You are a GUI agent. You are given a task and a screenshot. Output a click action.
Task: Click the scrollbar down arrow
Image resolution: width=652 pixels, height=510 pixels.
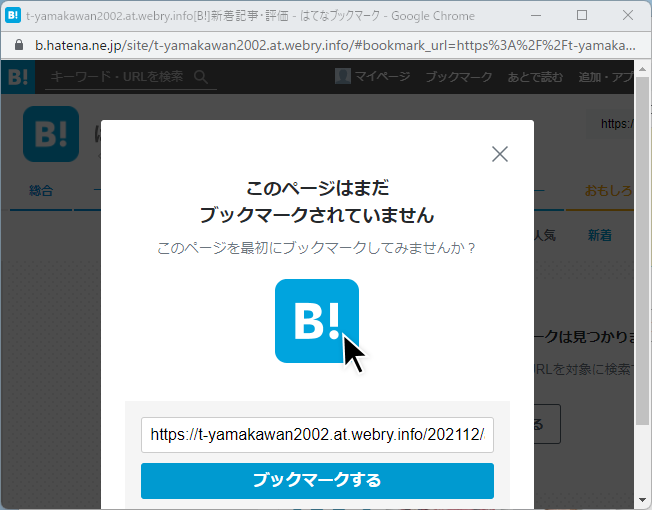642,500
